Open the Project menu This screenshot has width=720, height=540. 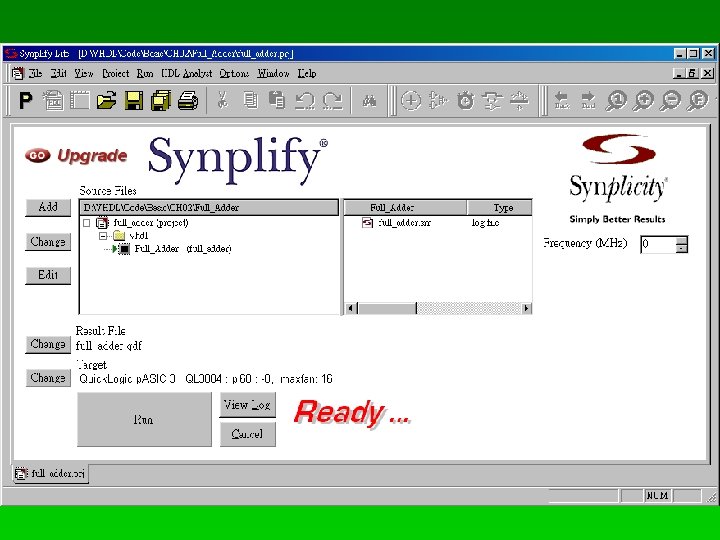click(x=115, y=73)
